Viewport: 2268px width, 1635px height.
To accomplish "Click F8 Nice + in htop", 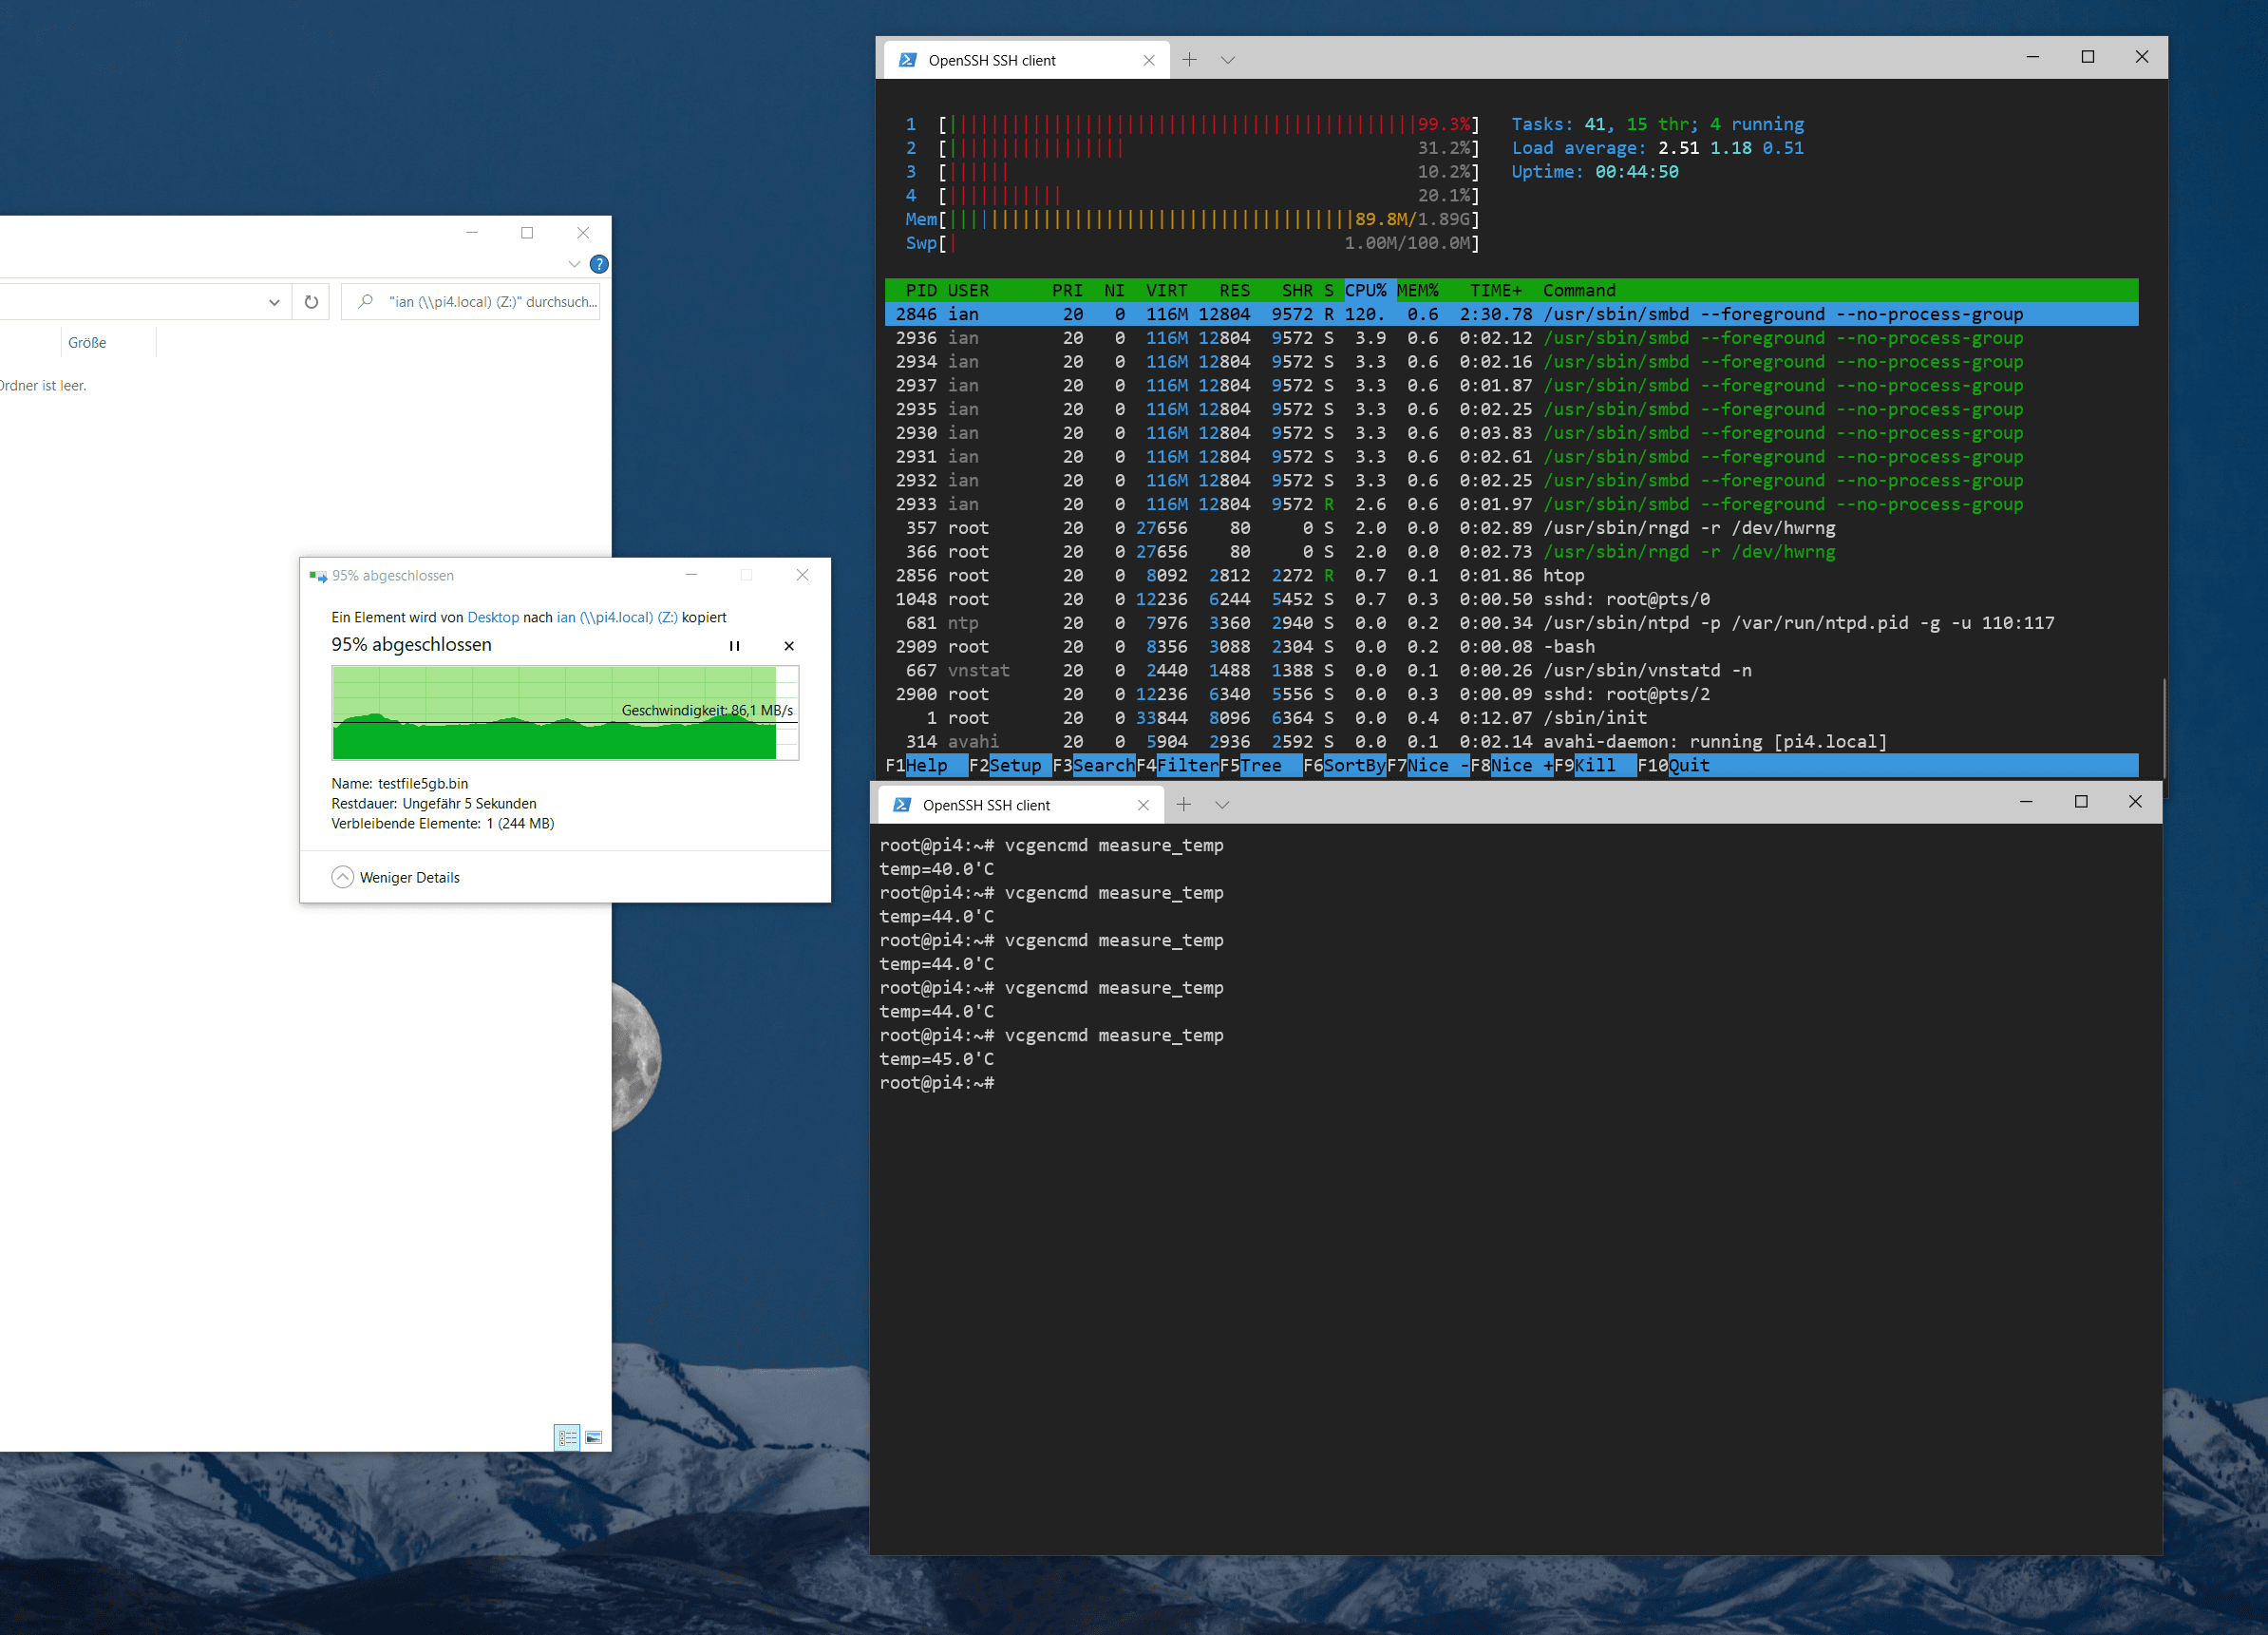I will pos(1512,766).
